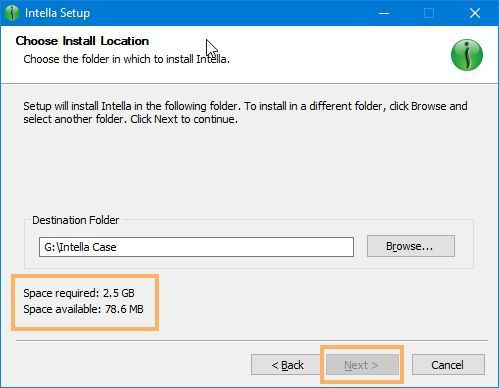Focus the Destination Folder path field
Viewport: 499px width, 388px height.
[x=196, y=247]
